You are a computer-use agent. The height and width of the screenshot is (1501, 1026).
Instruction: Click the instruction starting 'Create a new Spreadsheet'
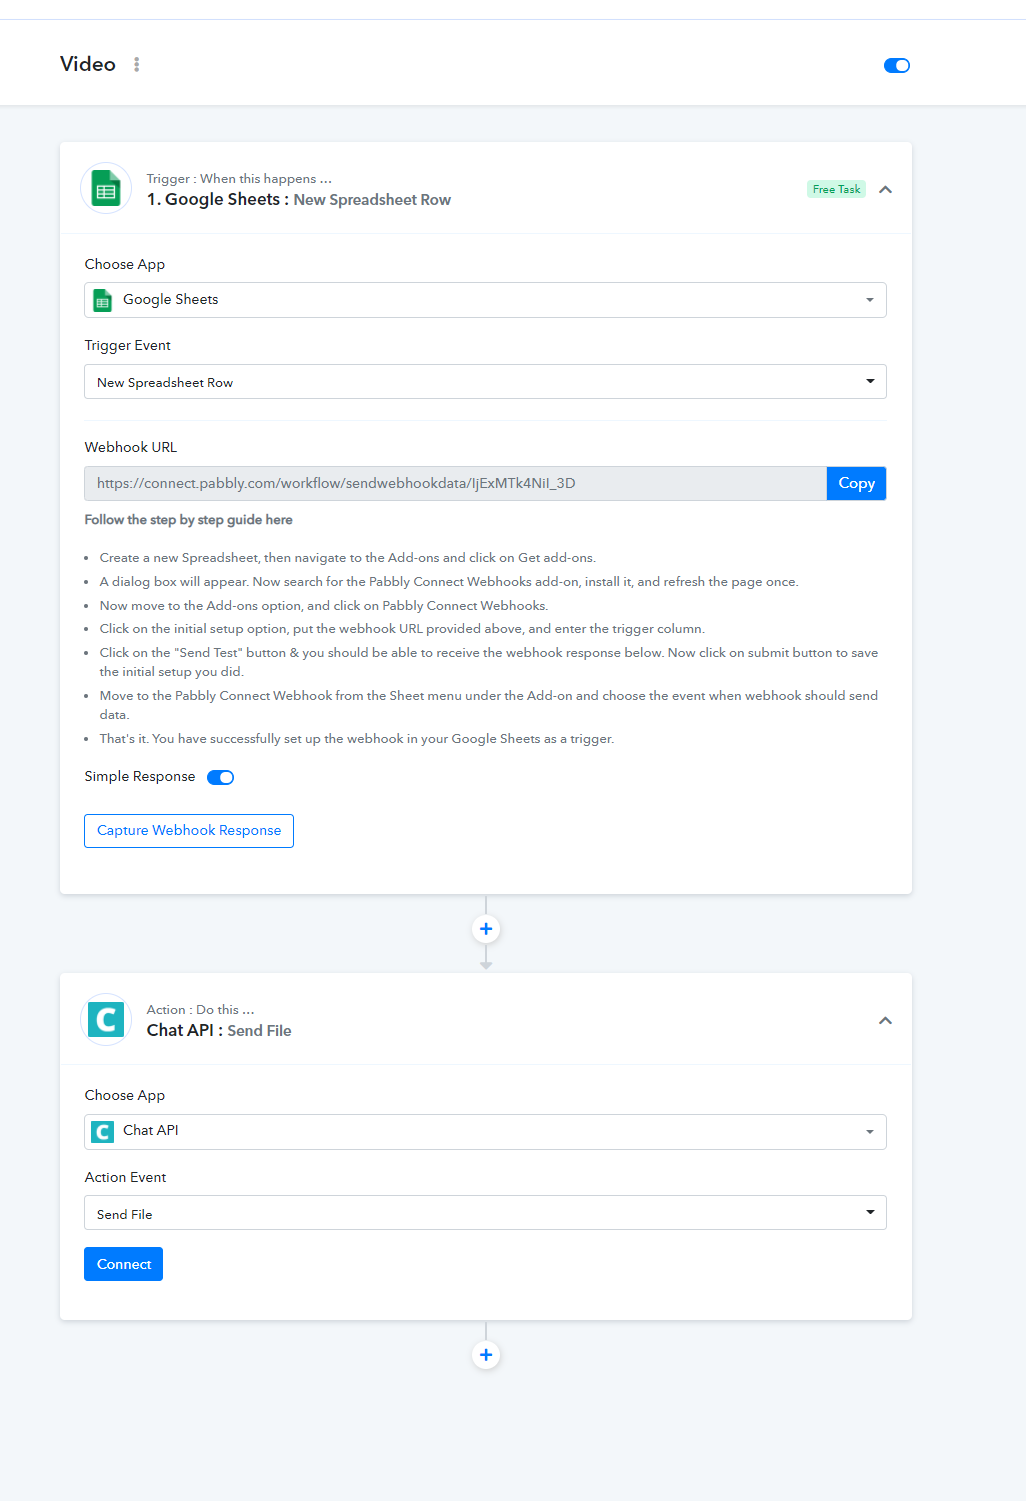point(347,558)
